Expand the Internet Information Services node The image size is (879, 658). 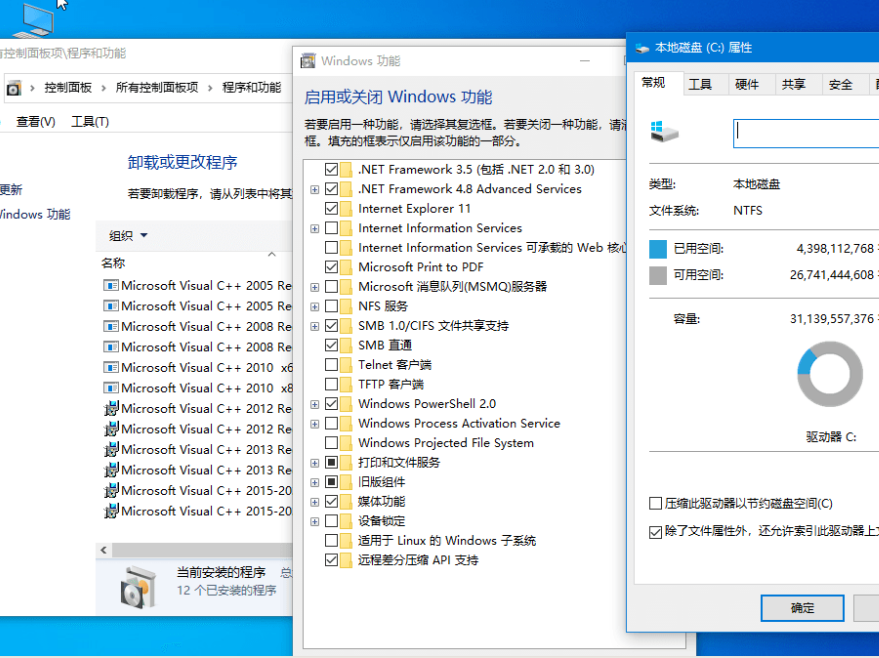pos(315,228)
